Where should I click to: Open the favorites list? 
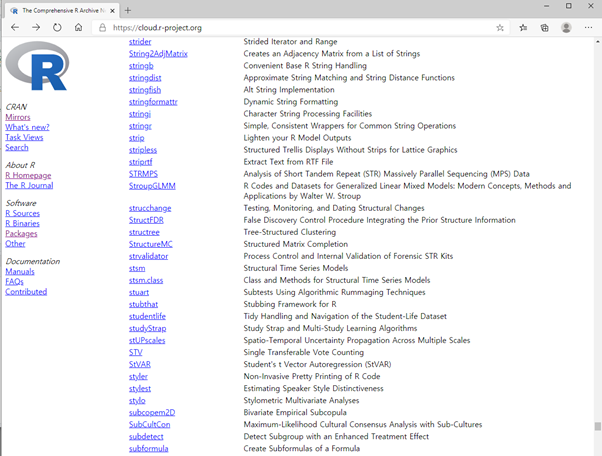523,28
